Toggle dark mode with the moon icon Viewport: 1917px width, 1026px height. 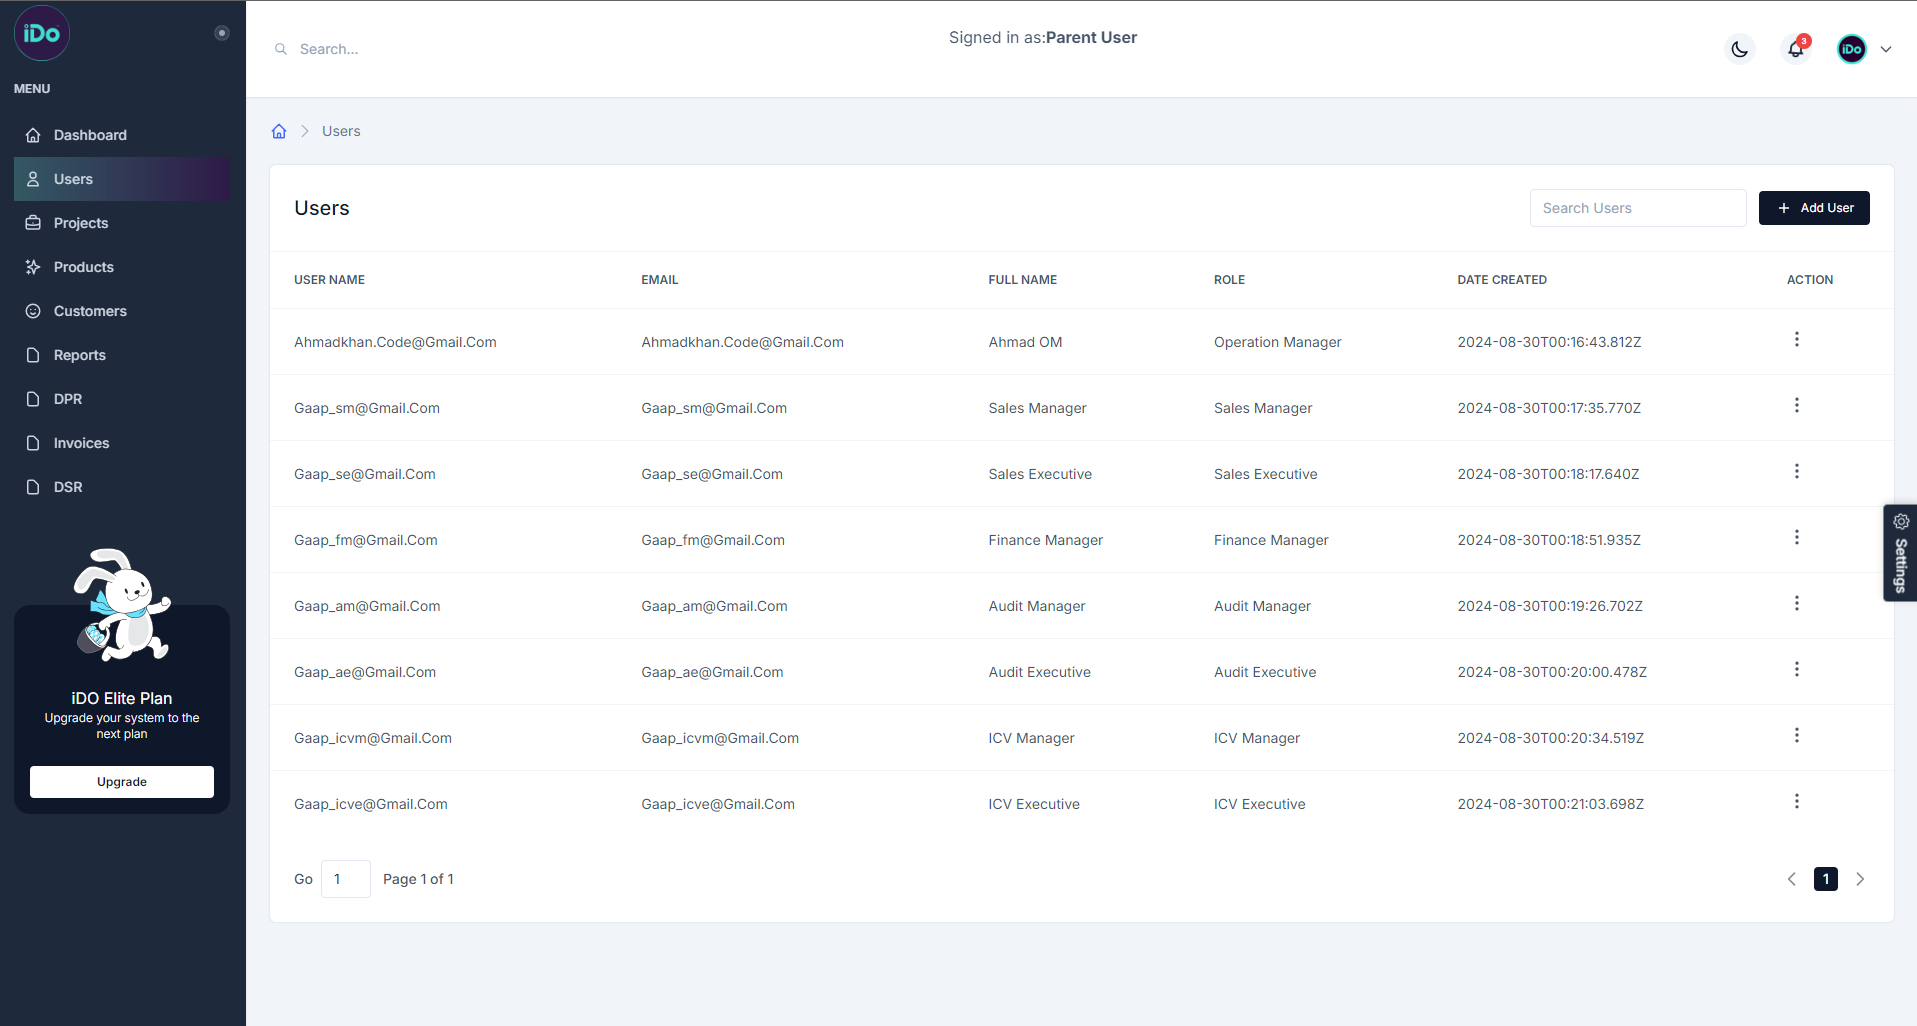(x=1740, y=49)
